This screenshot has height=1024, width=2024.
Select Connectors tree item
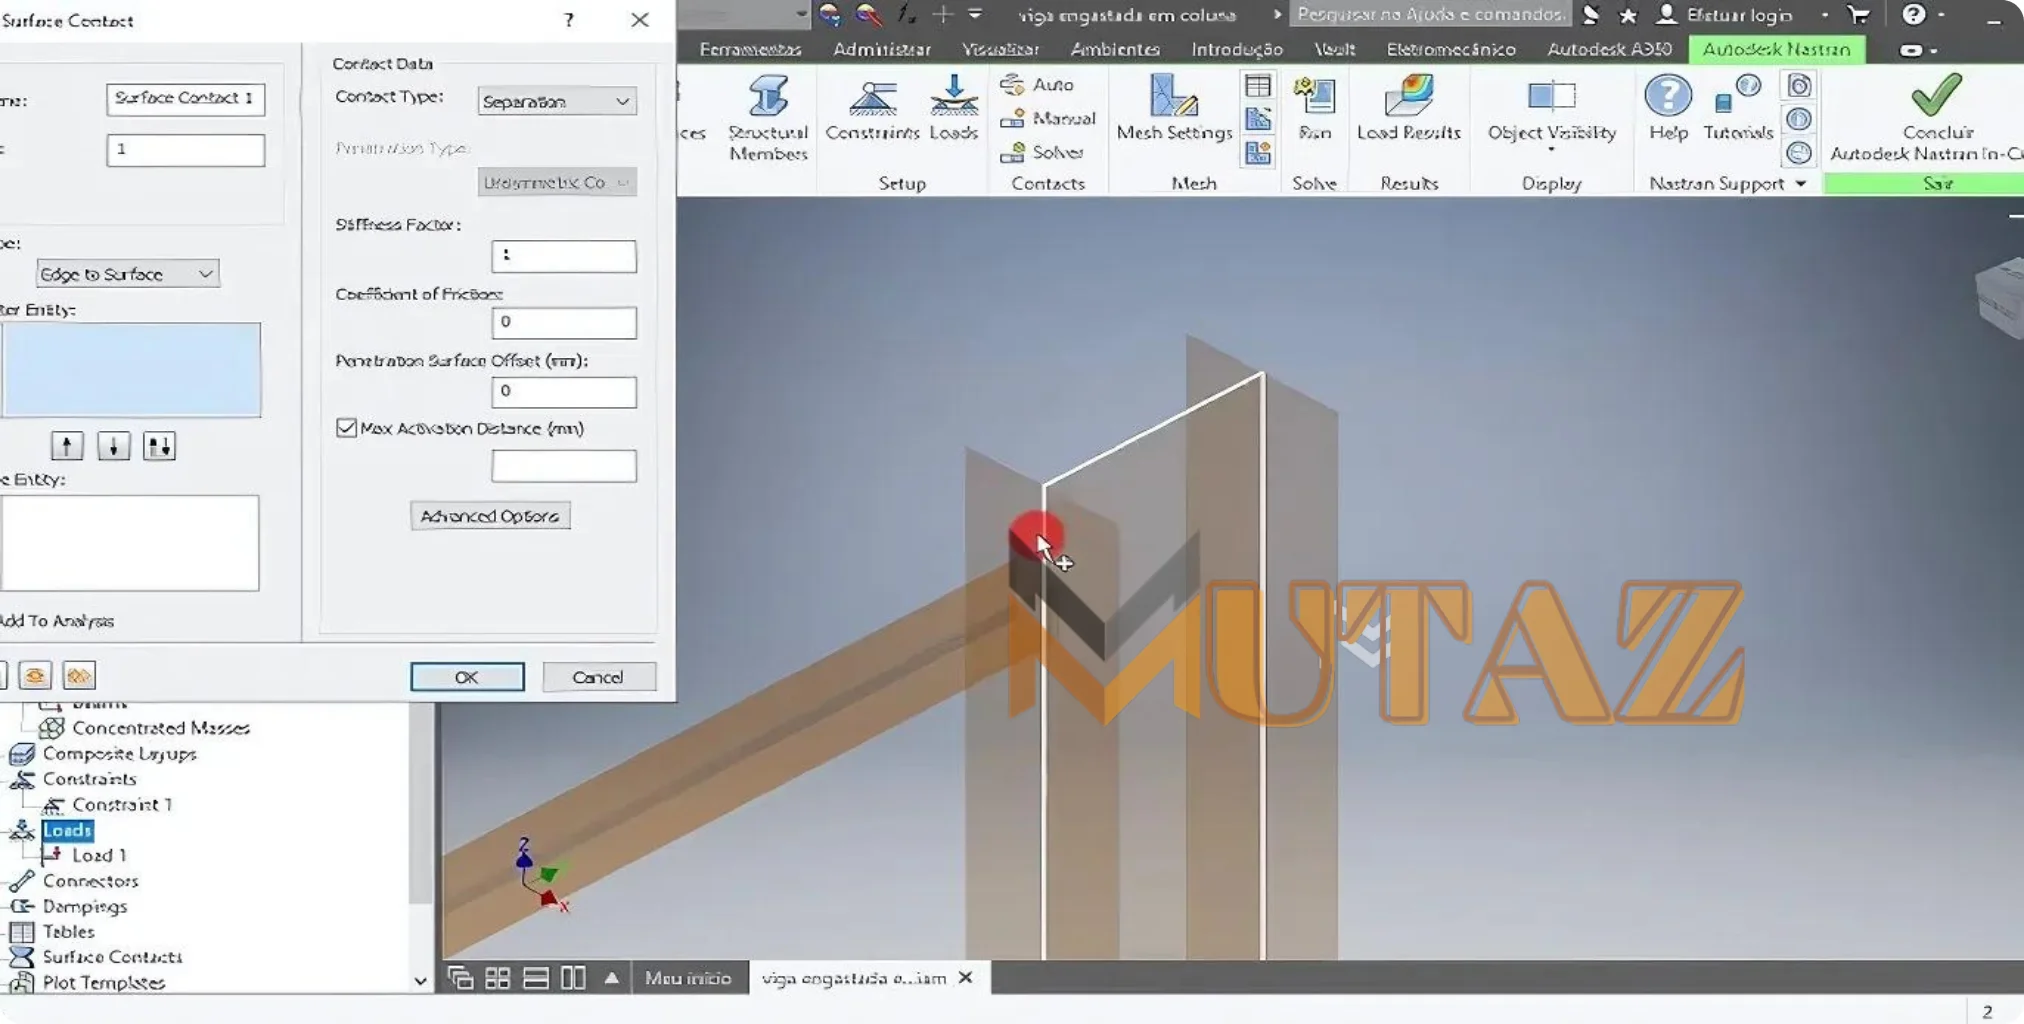90,881
